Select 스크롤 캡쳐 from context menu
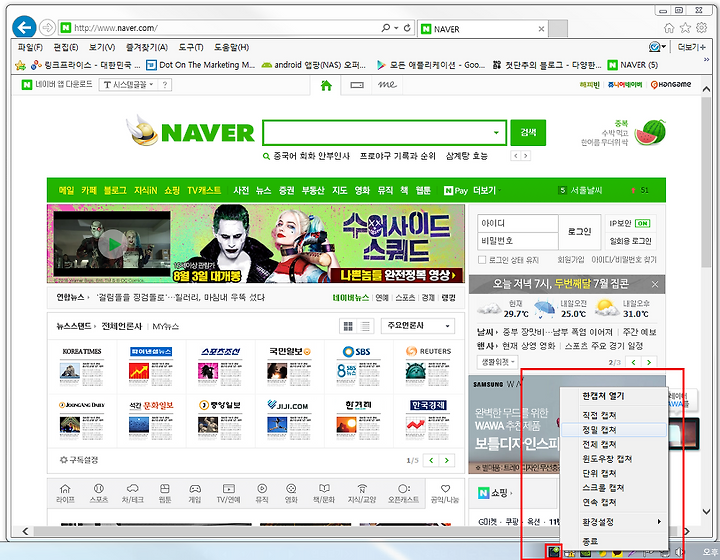 (x=603, y=487)
